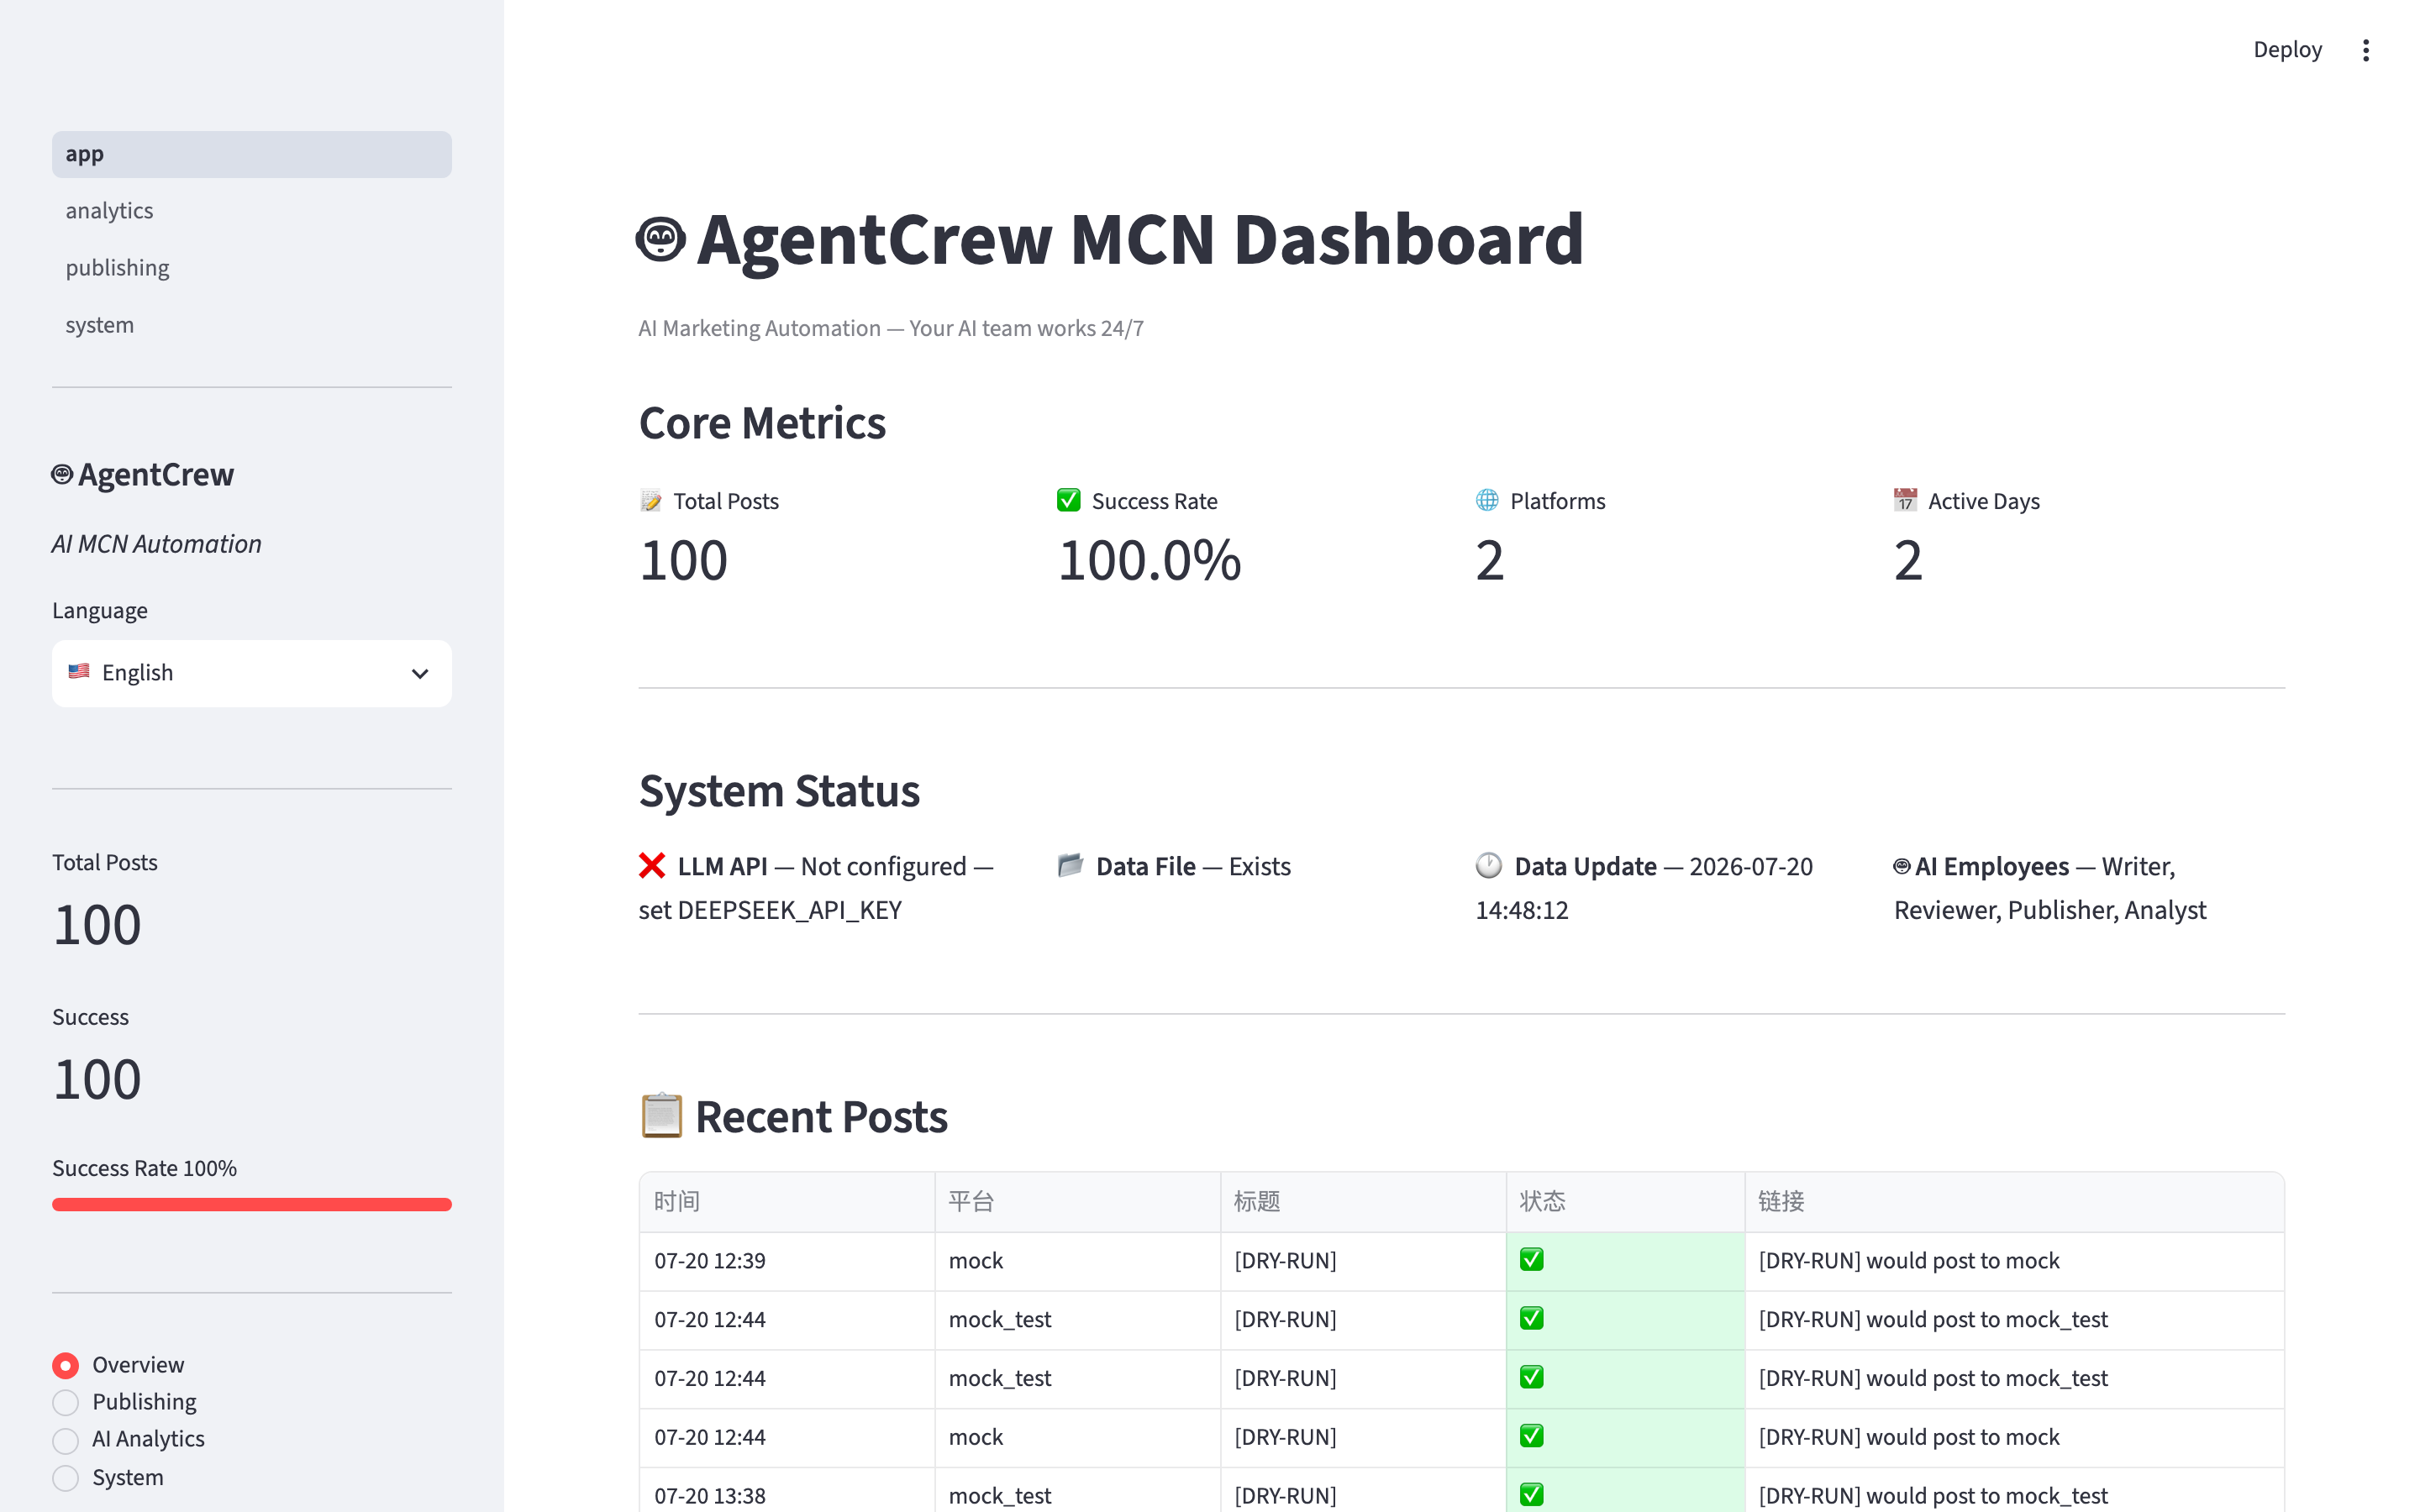Select the Publishing radio option
Screen dimensions: 2420x1512
tap(65, 1402)
